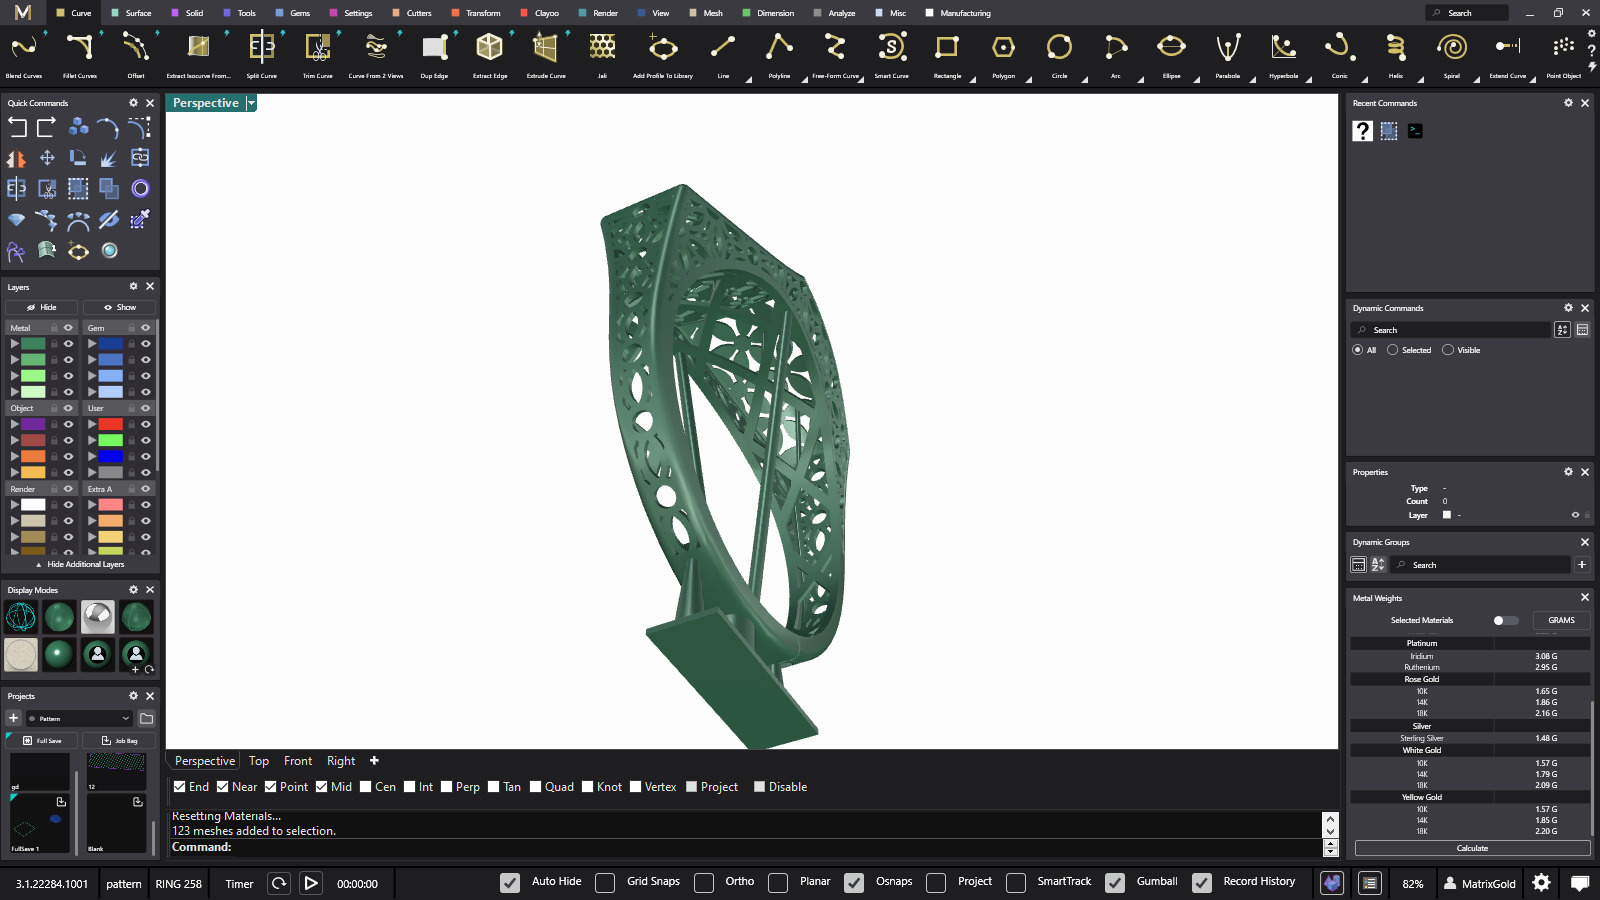Screen dimensions: 1600x900
Task: Activate the Trim Curve tool
Action: point(318,55)
